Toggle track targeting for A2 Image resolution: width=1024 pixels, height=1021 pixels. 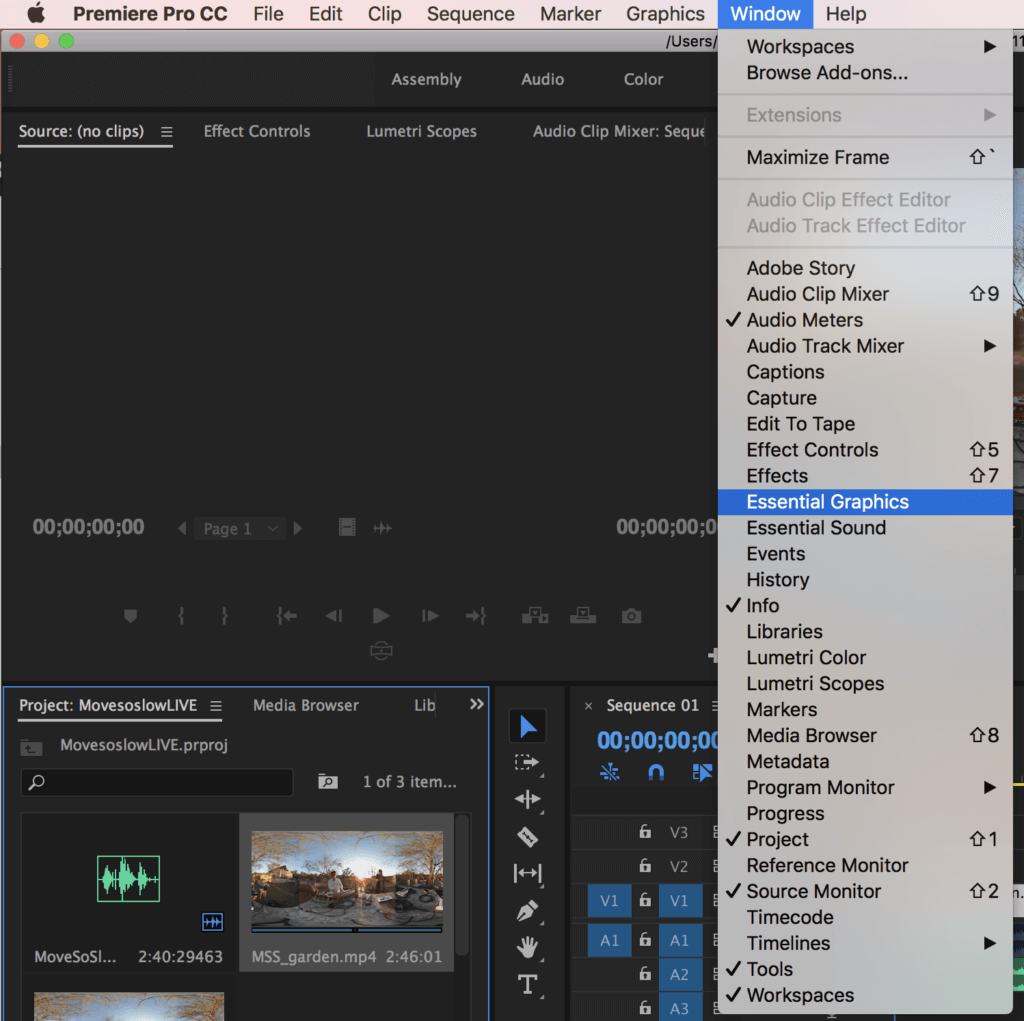[x=679, y=974]
